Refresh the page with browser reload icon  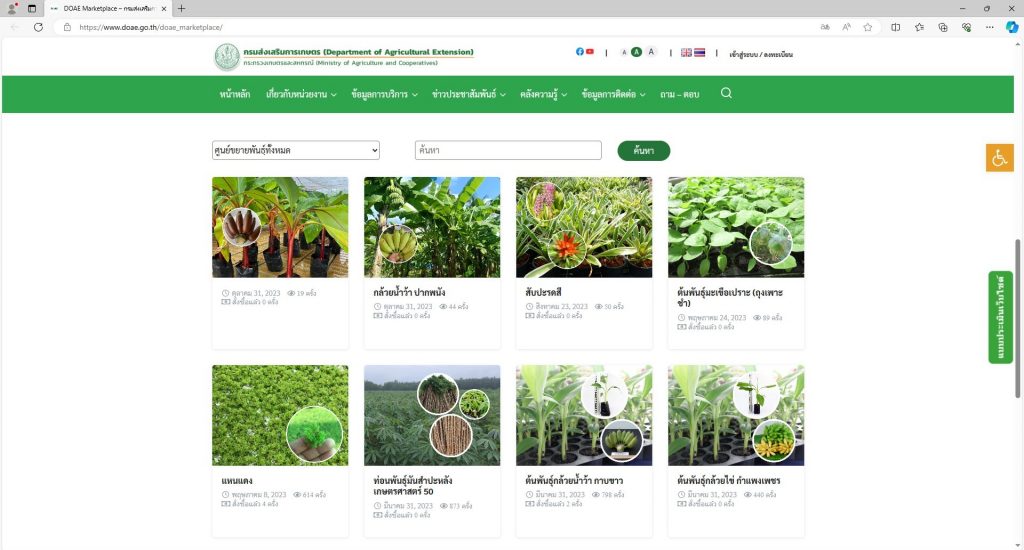click(38, 27)
